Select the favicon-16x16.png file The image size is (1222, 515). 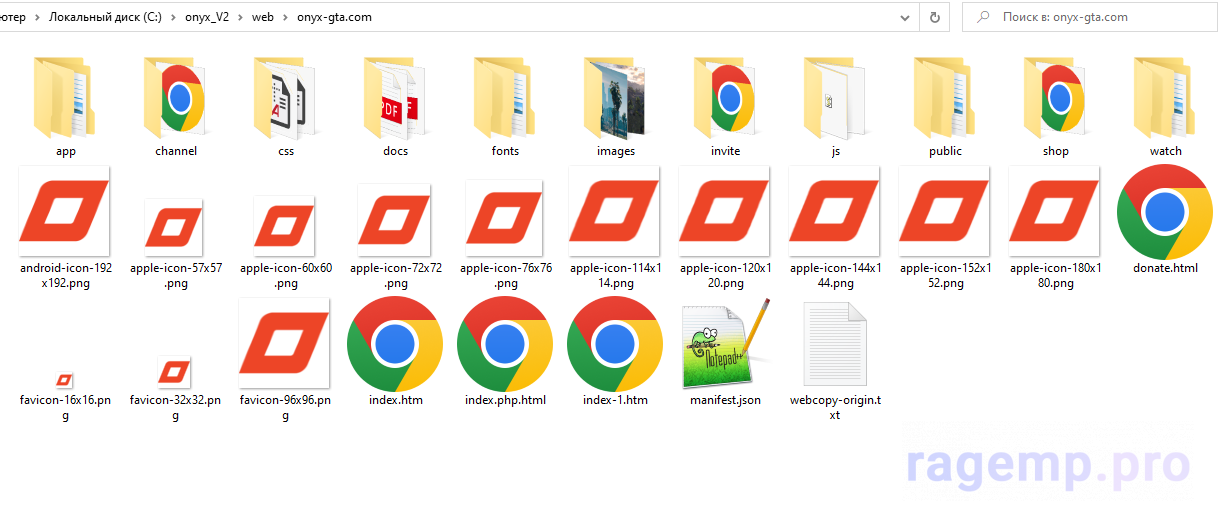65,379
